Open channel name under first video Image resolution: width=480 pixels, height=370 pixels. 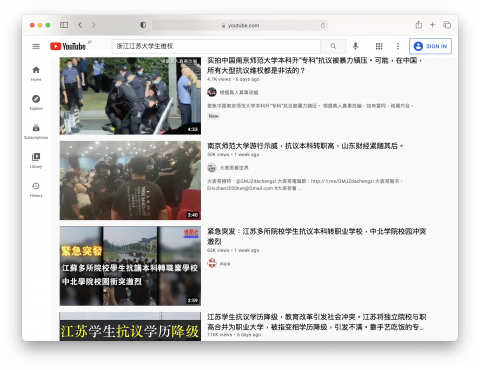coord(239,92)
